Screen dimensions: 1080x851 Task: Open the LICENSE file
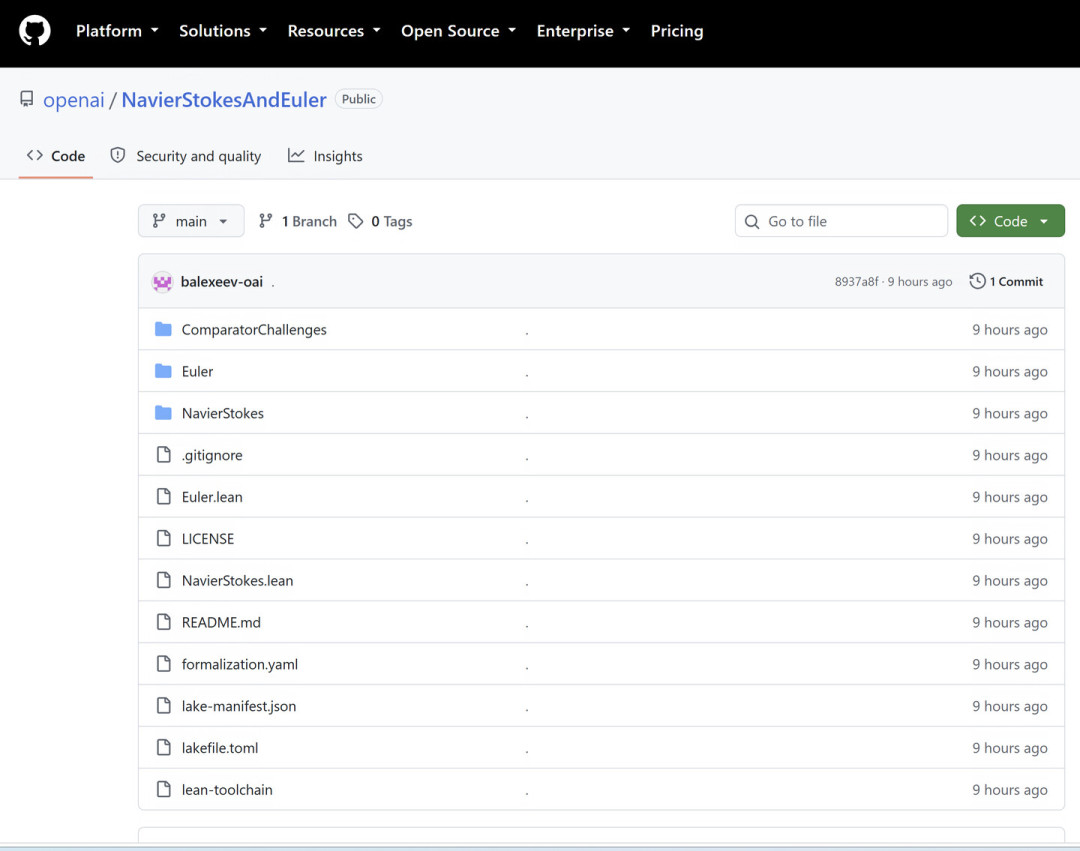point(208,539)
